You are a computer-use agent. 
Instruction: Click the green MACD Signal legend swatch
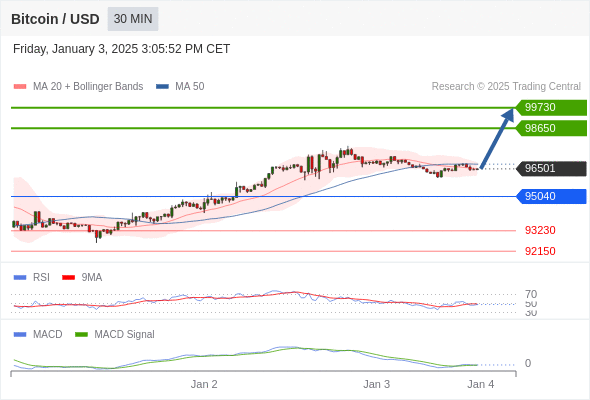point(82,335)
